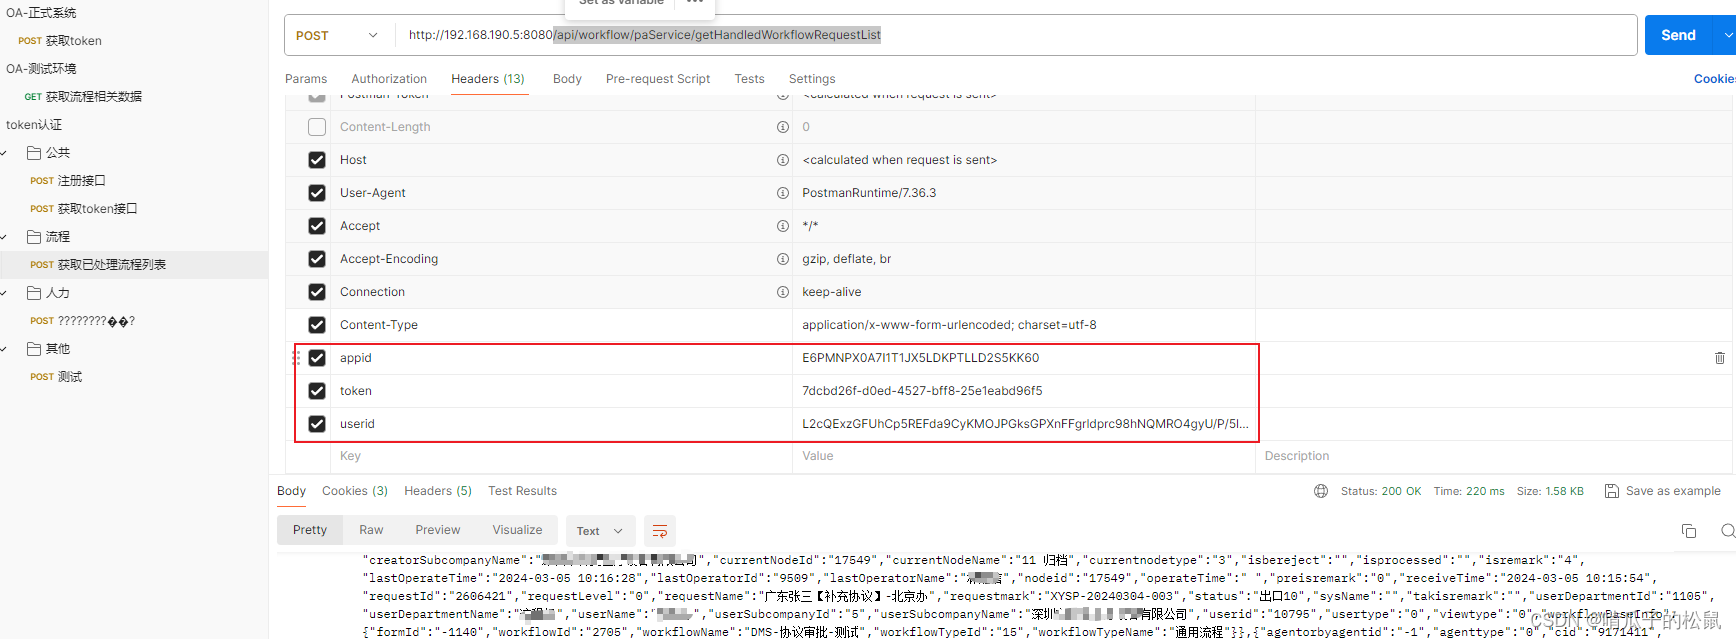
Task: Open the 注册接口 request
Action: (x=68, y=181)
